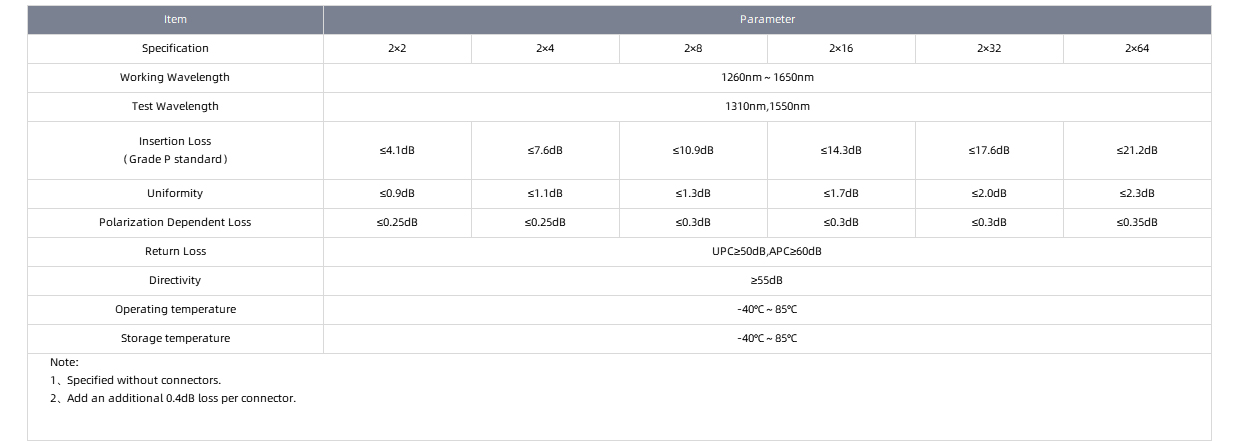Viewport: 1240px width, 441px height.
Task: Select the ≥55dB directivity value
Action: pyautogui.click(x=767, y=281)
